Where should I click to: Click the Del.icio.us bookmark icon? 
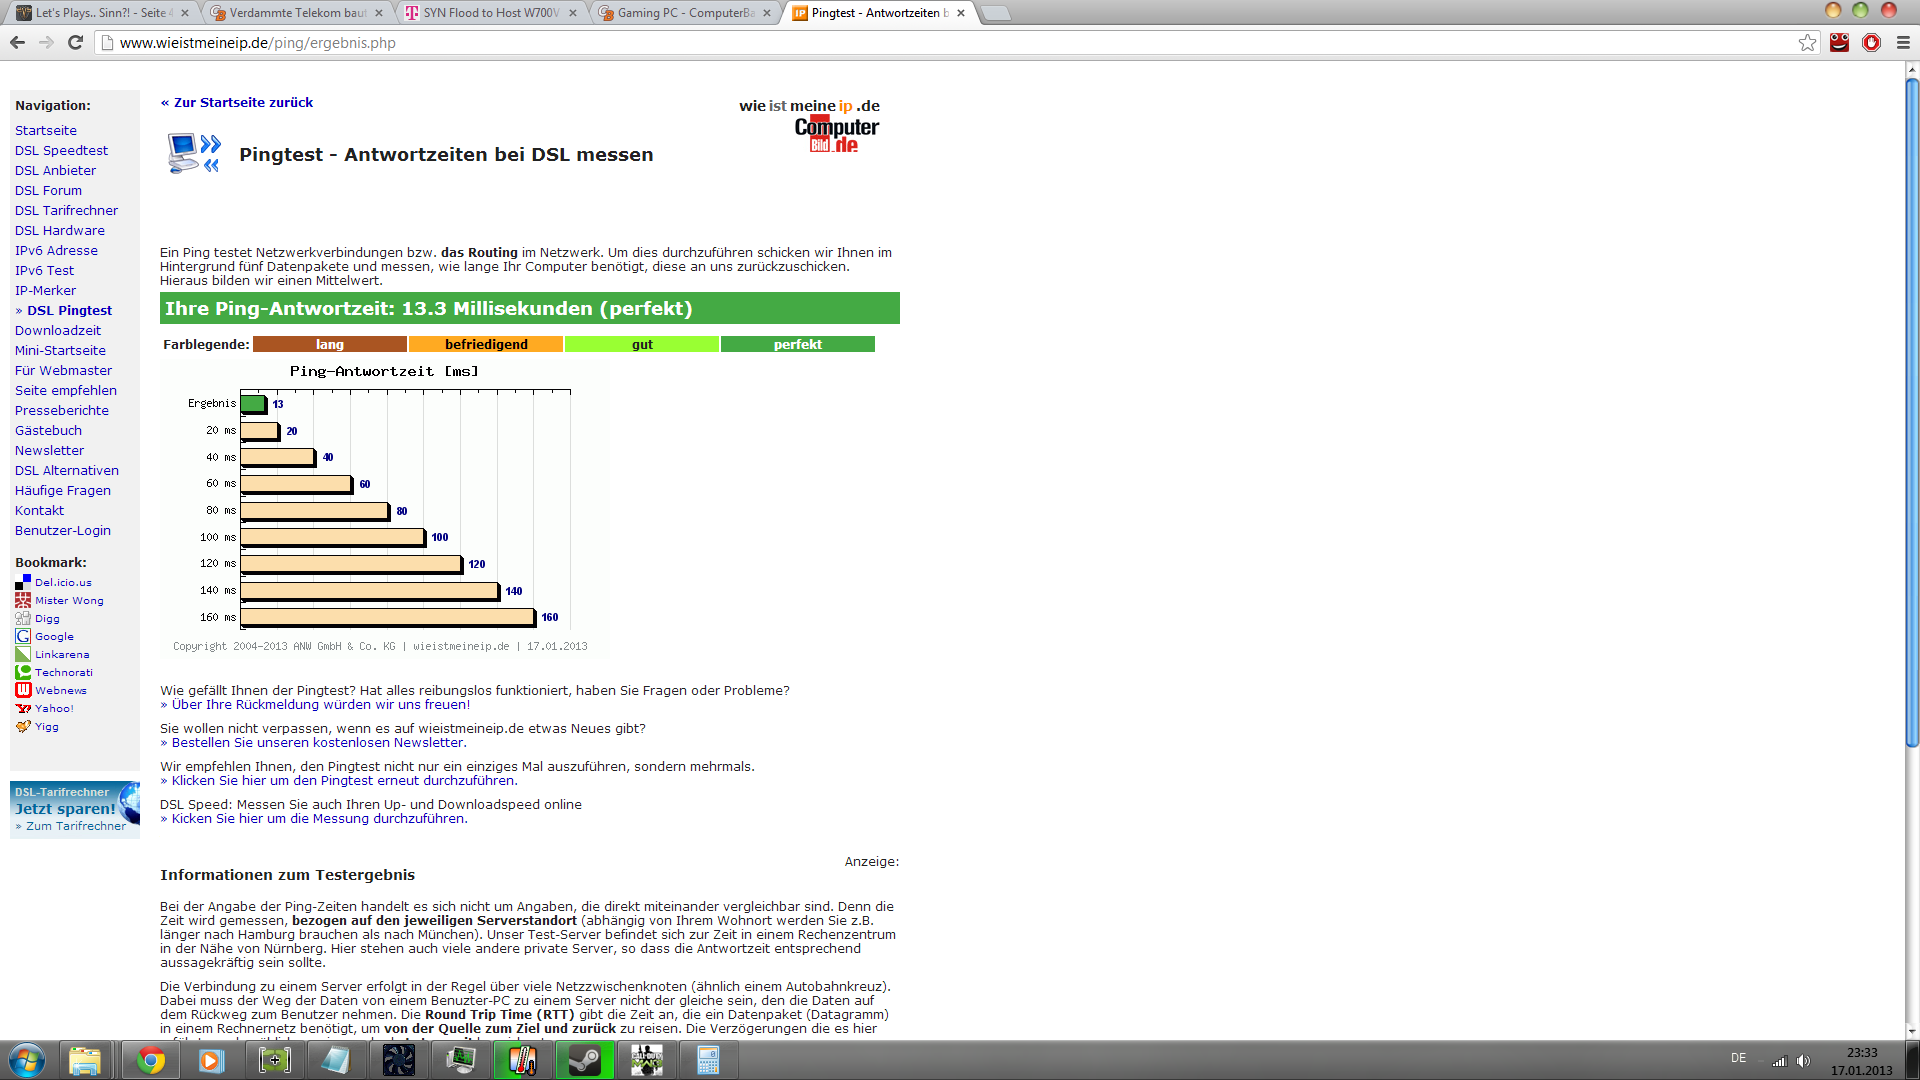[x=23, y=582]
